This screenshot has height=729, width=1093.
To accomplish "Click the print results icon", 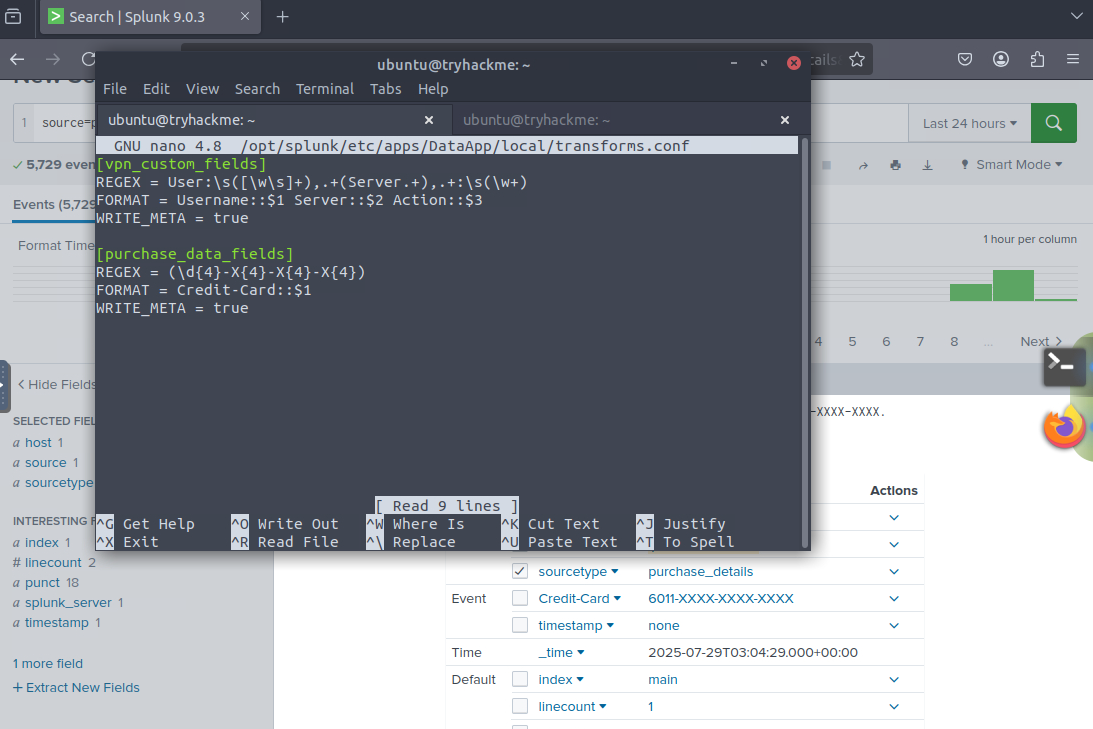I will coord(895,165).
